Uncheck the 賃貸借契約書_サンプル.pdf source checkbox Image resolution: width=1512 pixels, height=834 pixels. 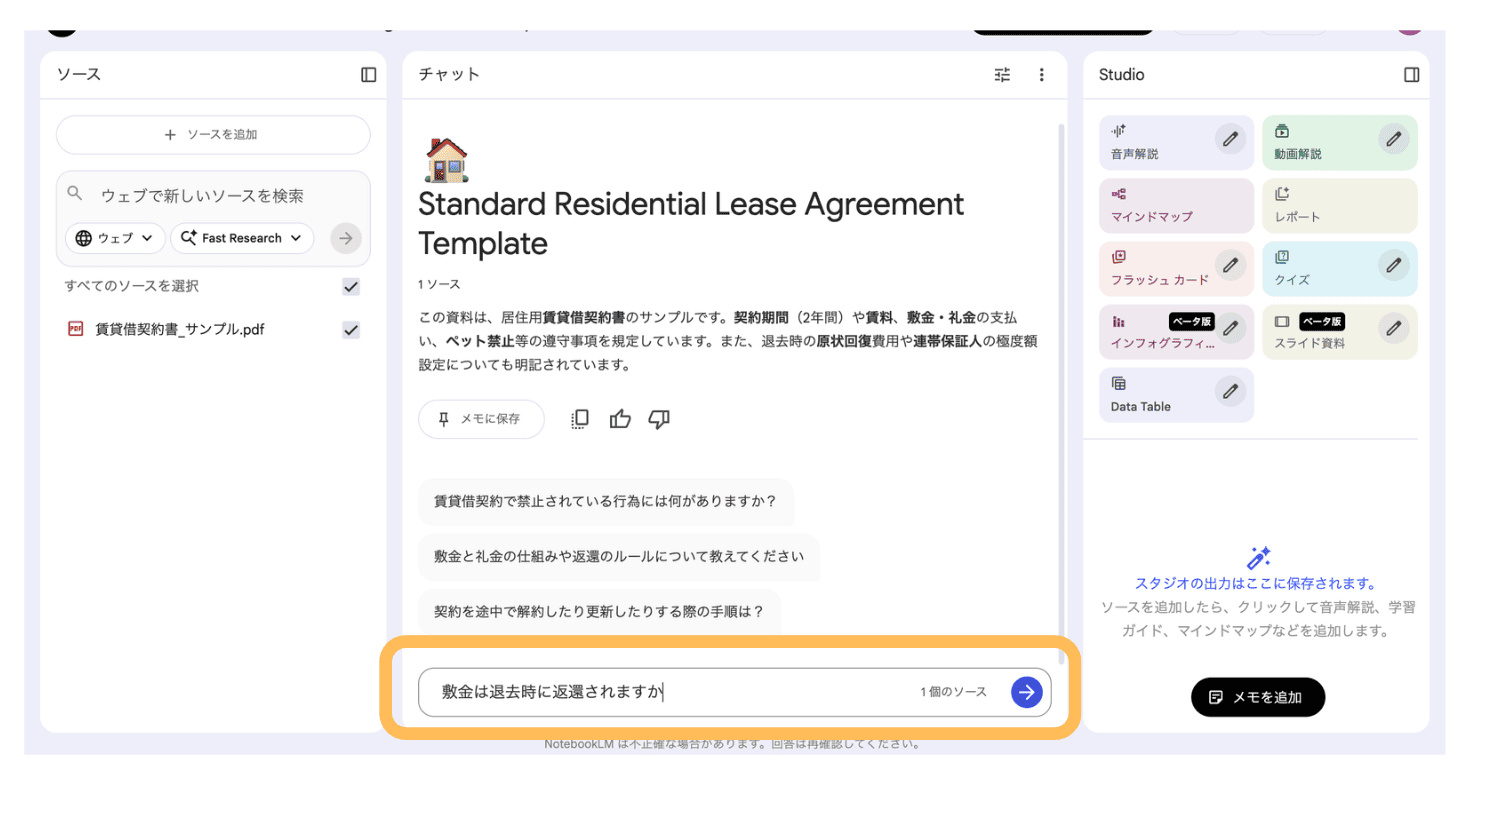click(x=351, y=330)
